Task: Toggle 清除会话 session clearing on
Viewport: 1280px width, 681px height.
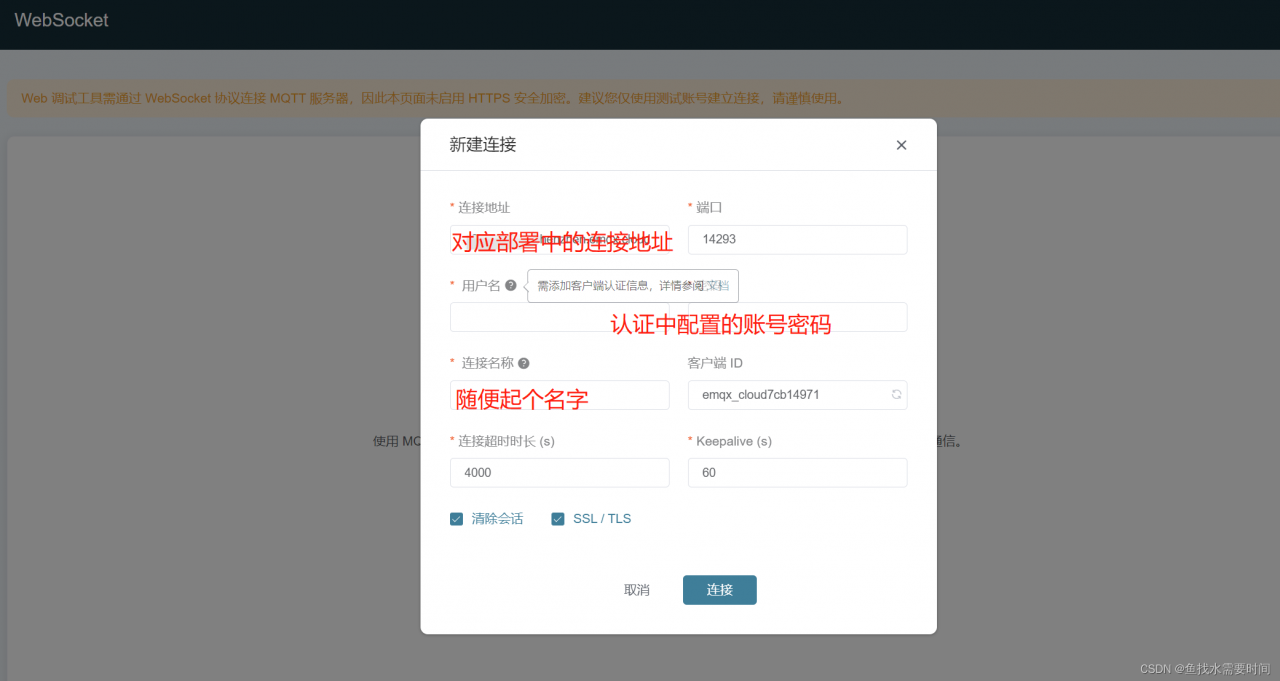Action: [x=456, y=518]
